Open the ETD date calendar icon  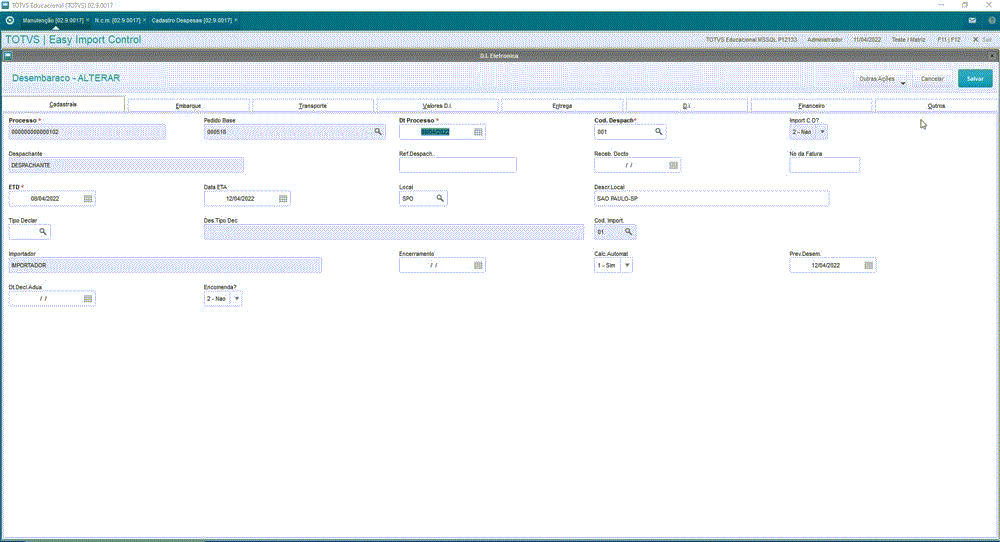point(88,199)
